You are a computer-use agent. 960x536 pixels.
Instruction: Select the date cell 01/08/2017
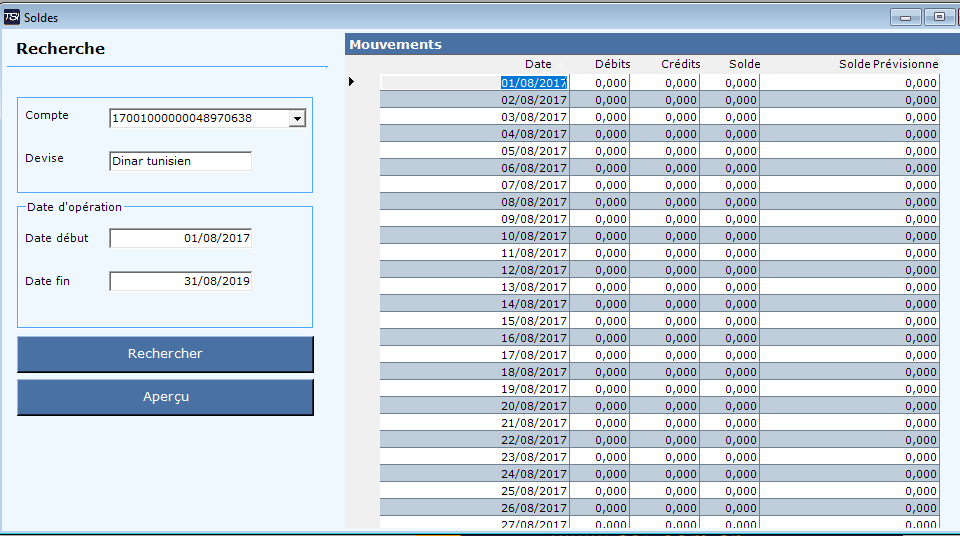click(x=474, y=83)
